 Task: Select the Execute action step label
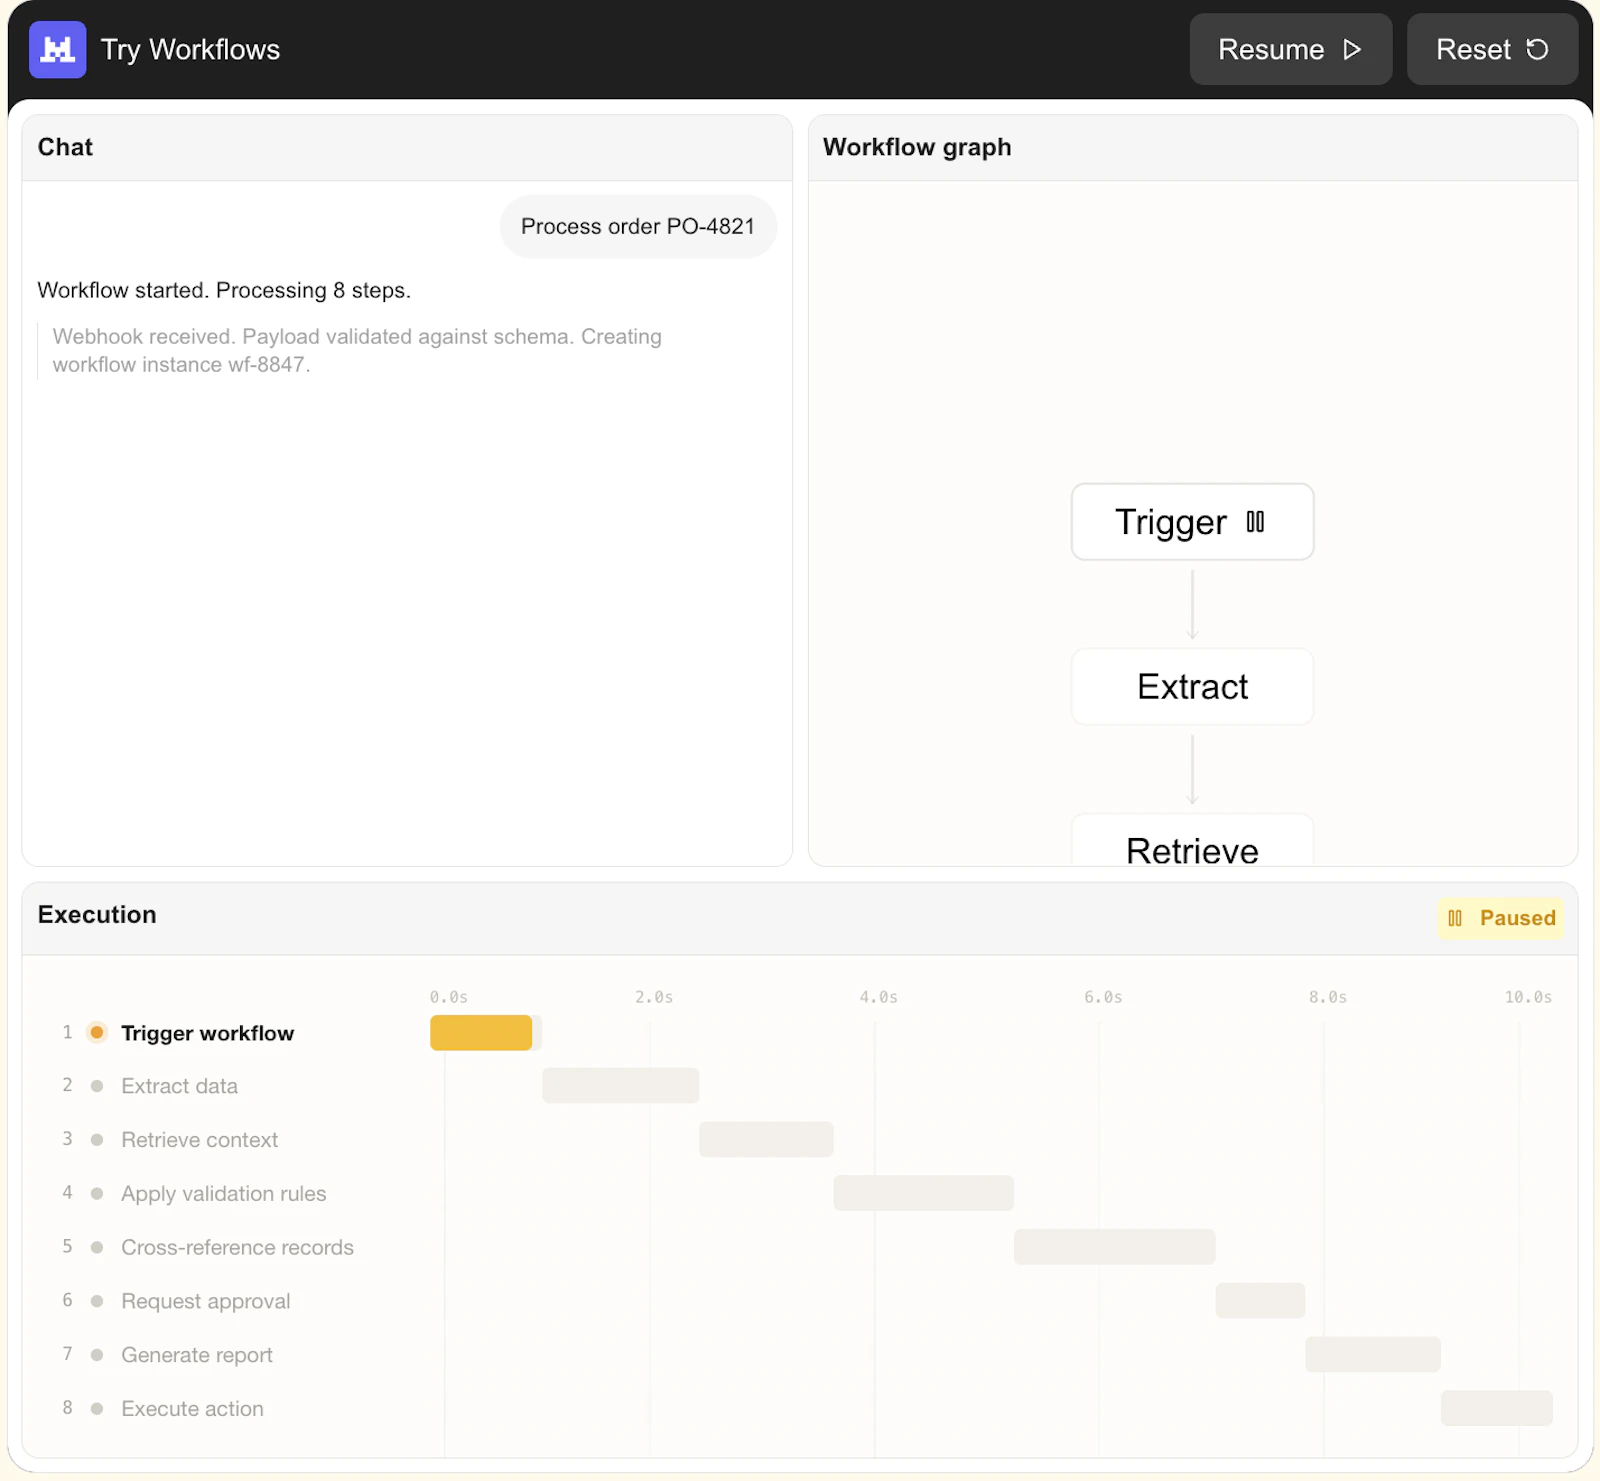click(x=192, y=1409)
